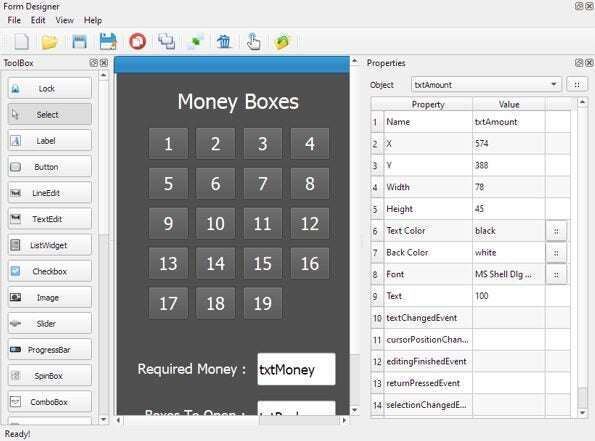The image size is (595, 441).
Task: Select the Slider widget in ToolBox
Action: (50, 324)
